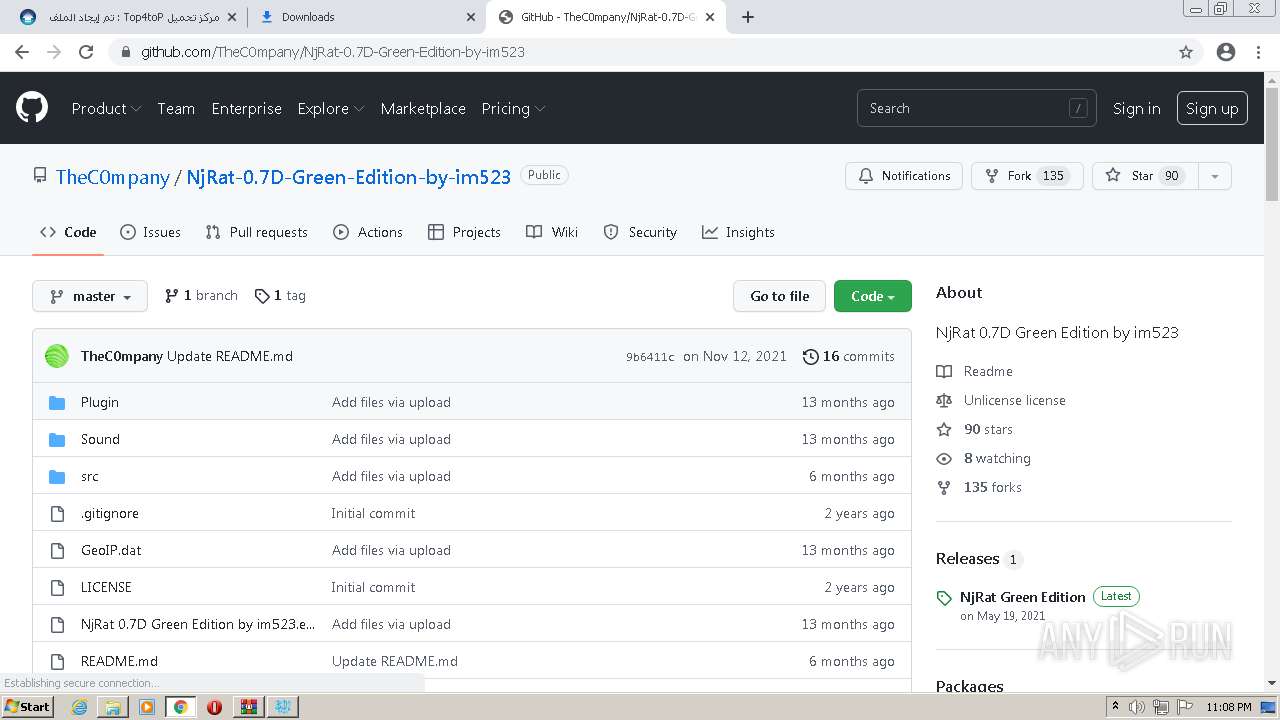Open the Security tab
This screenshot has height=720, width=1280.
point(640,232)
